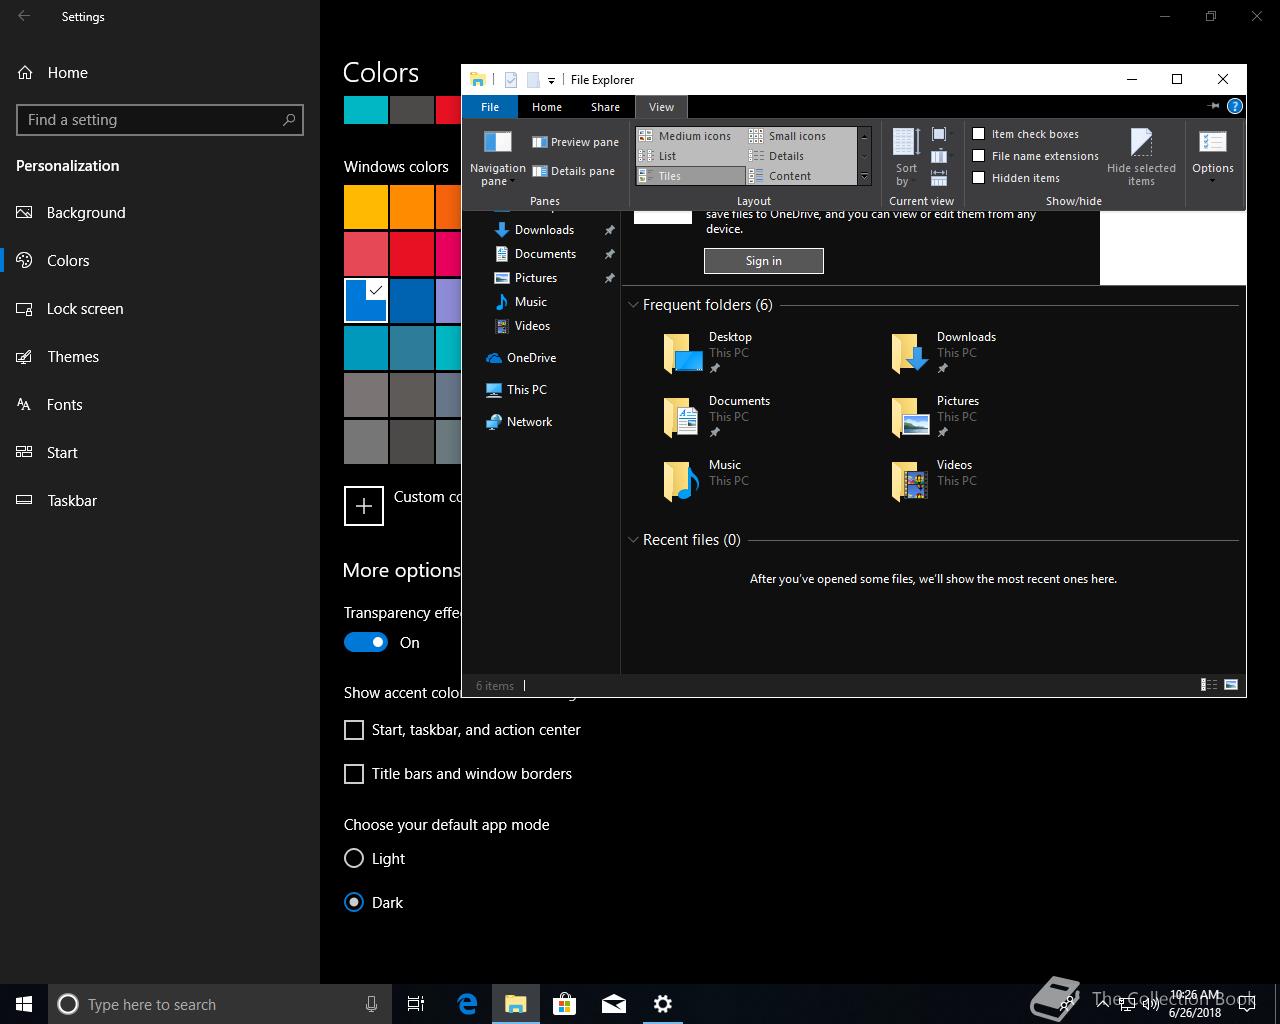The width and height of the screenshot is (1280, 1024).
Task: Open Microsoft Edge from the taskbar
Action: tap(467, 1004)
